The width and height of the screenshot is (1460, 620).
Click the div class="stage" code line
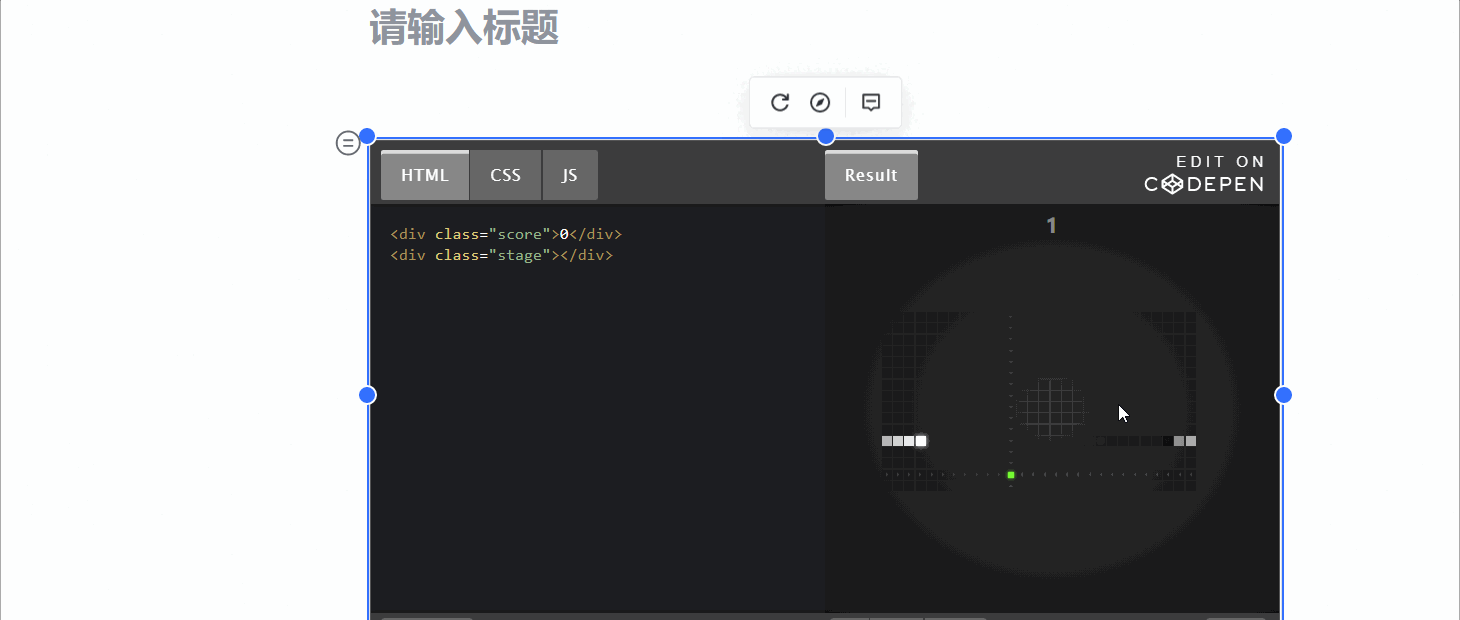(x=501, y=255)
